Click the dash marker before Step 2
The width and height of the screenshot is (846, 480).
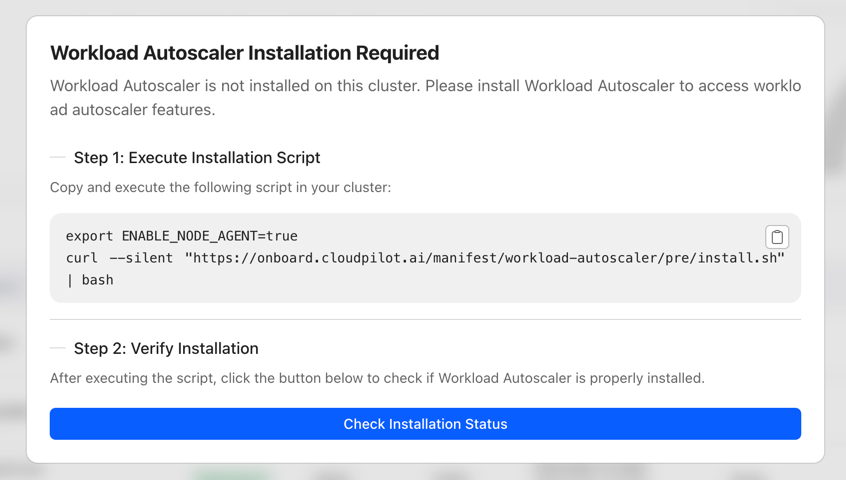(58, 349)
